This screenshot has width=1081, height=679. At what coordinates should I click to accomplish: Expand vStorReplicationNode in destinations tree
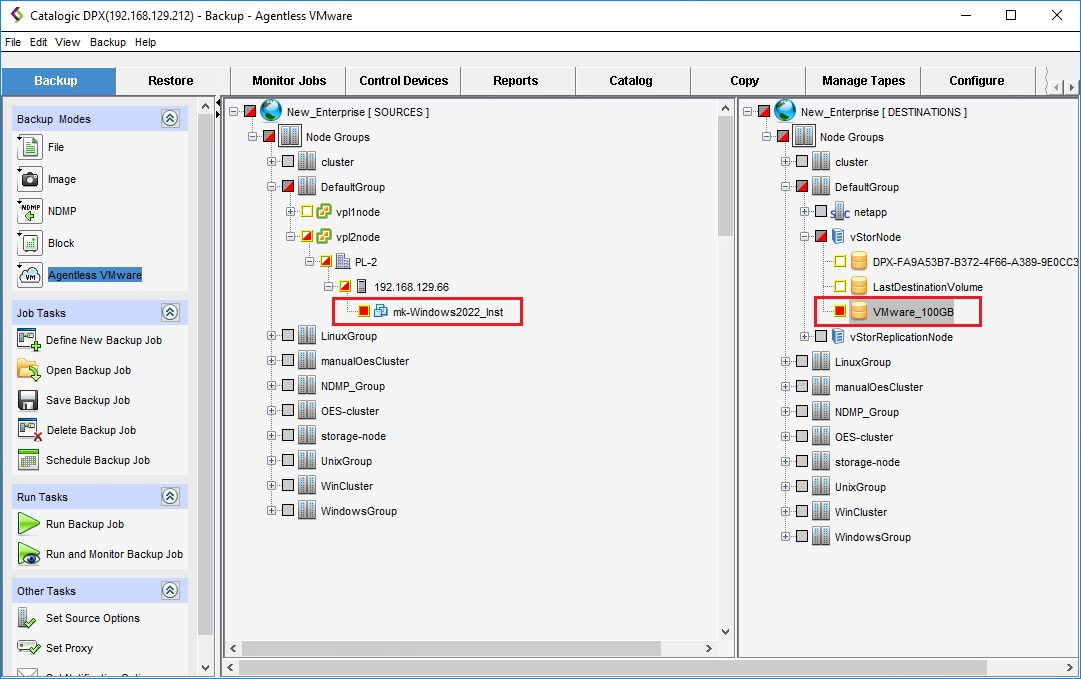(805, 337)
